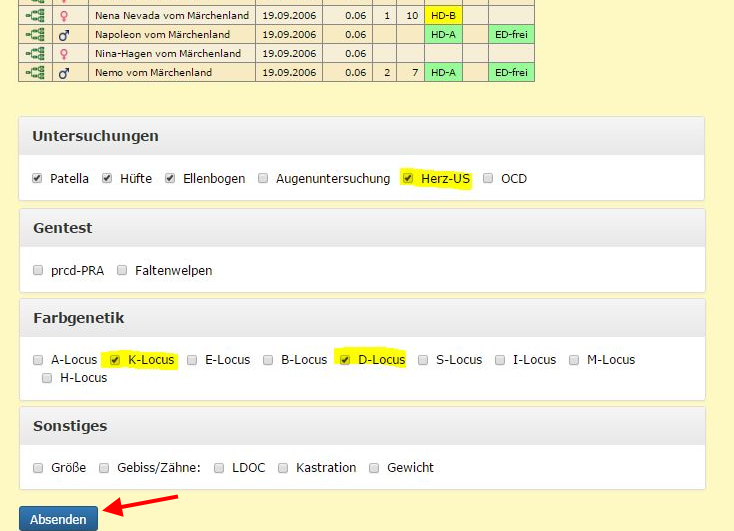Enable the Gebiss/Zähne checkbox
The image size is (734, 531).
point(104,468)
